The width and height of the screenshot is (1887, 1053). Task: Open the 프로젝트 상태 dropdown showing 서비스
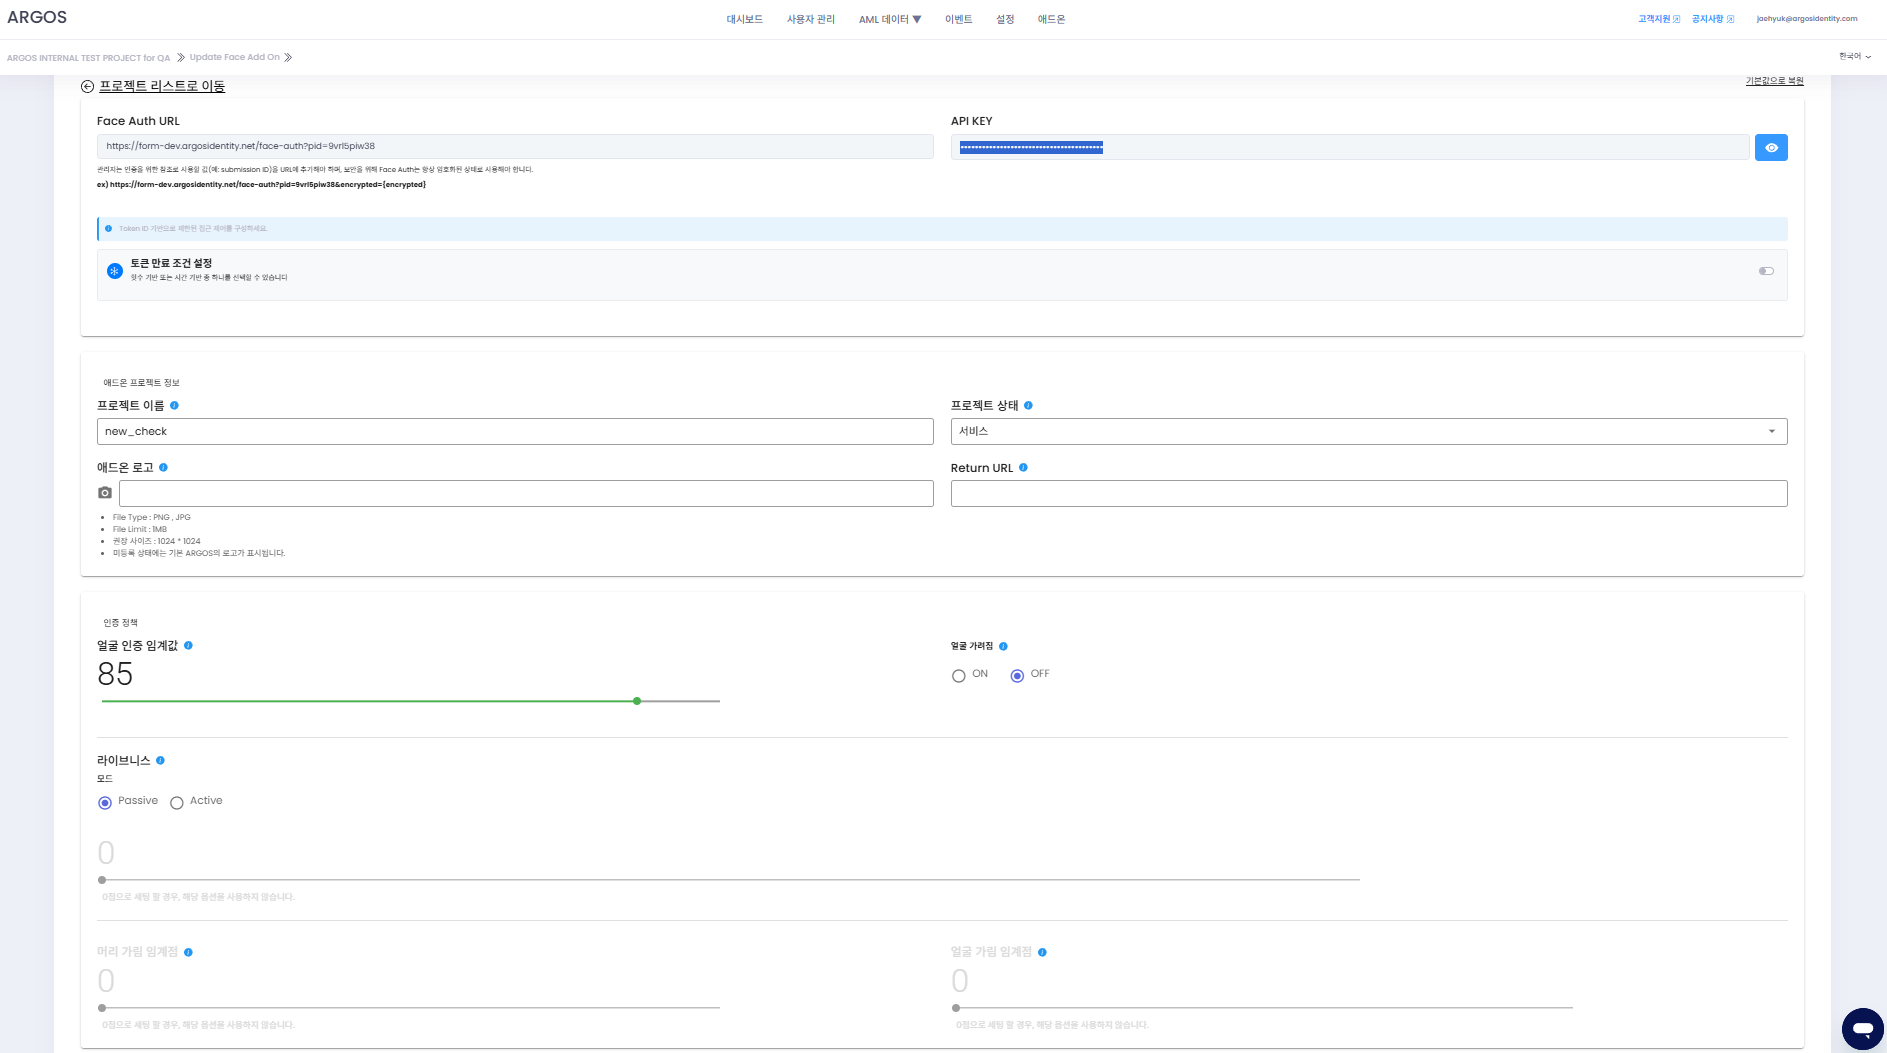1368,432
